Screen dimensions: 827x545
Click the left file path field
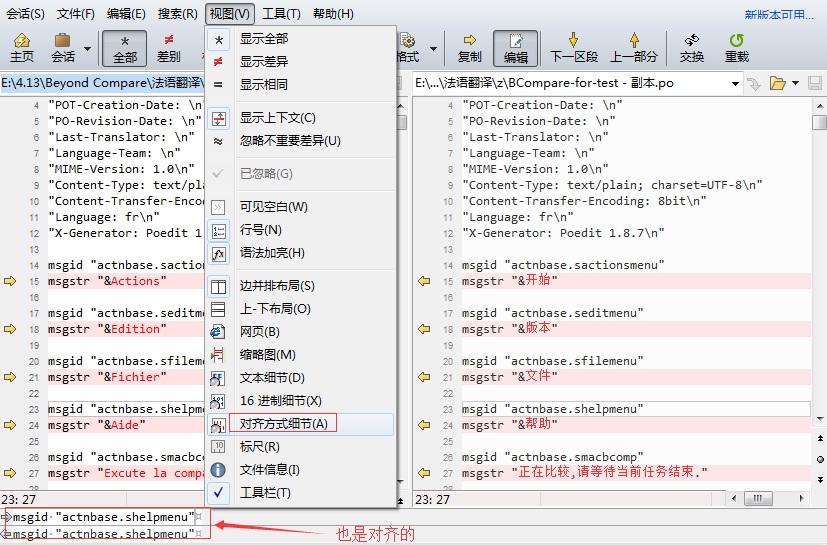coord(102,83)
